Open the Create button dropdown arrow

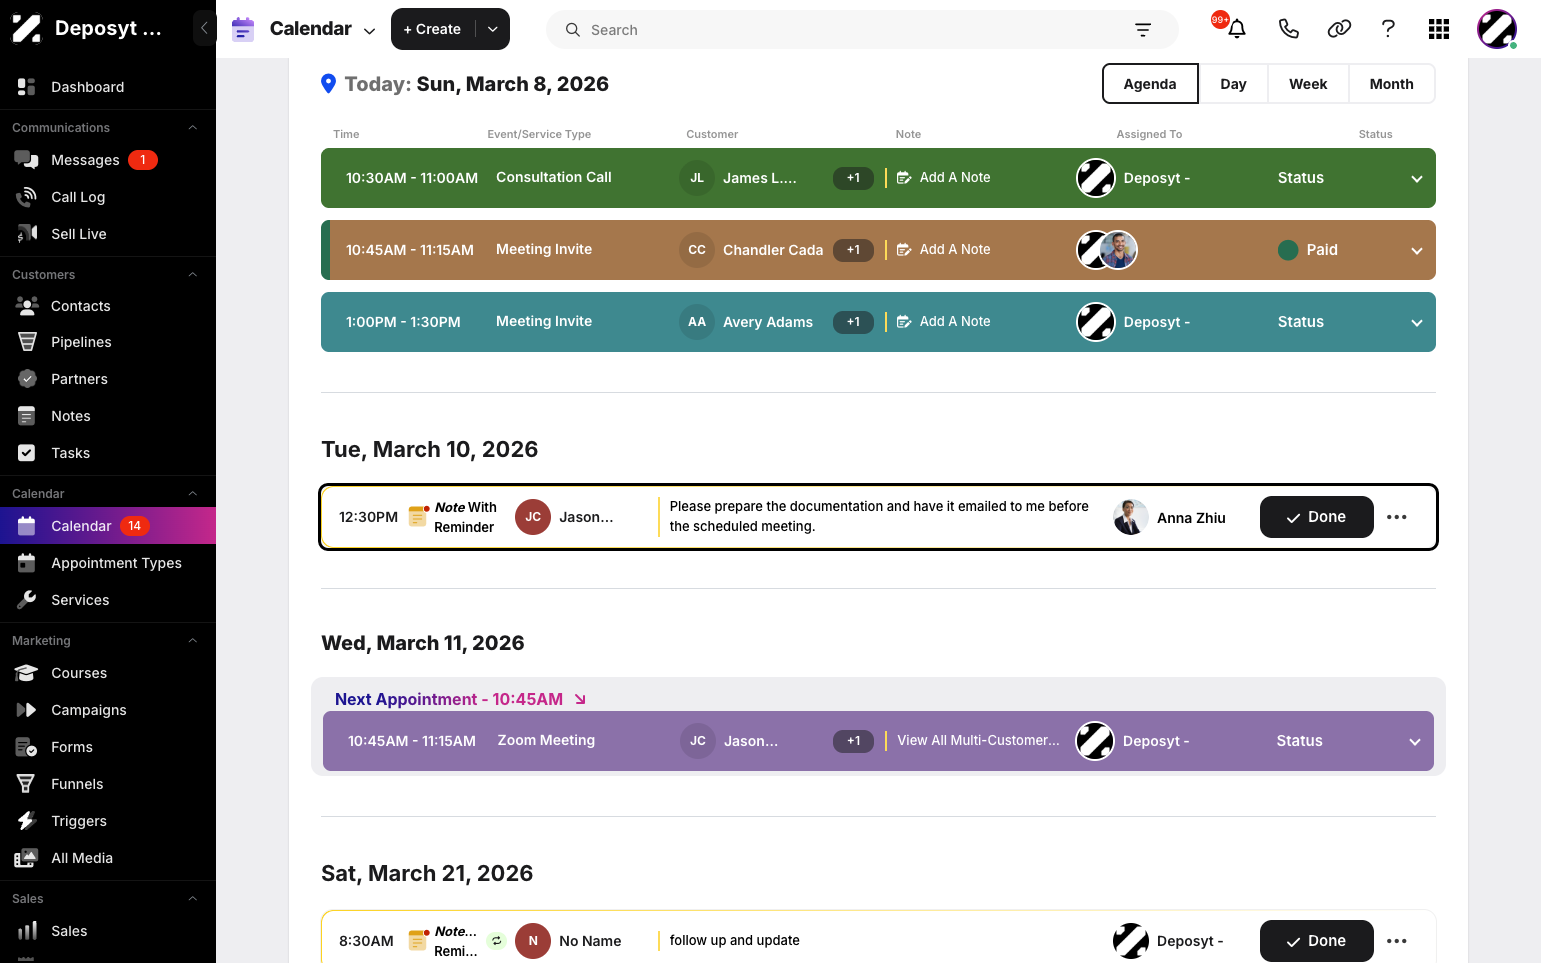pos(493,29)
